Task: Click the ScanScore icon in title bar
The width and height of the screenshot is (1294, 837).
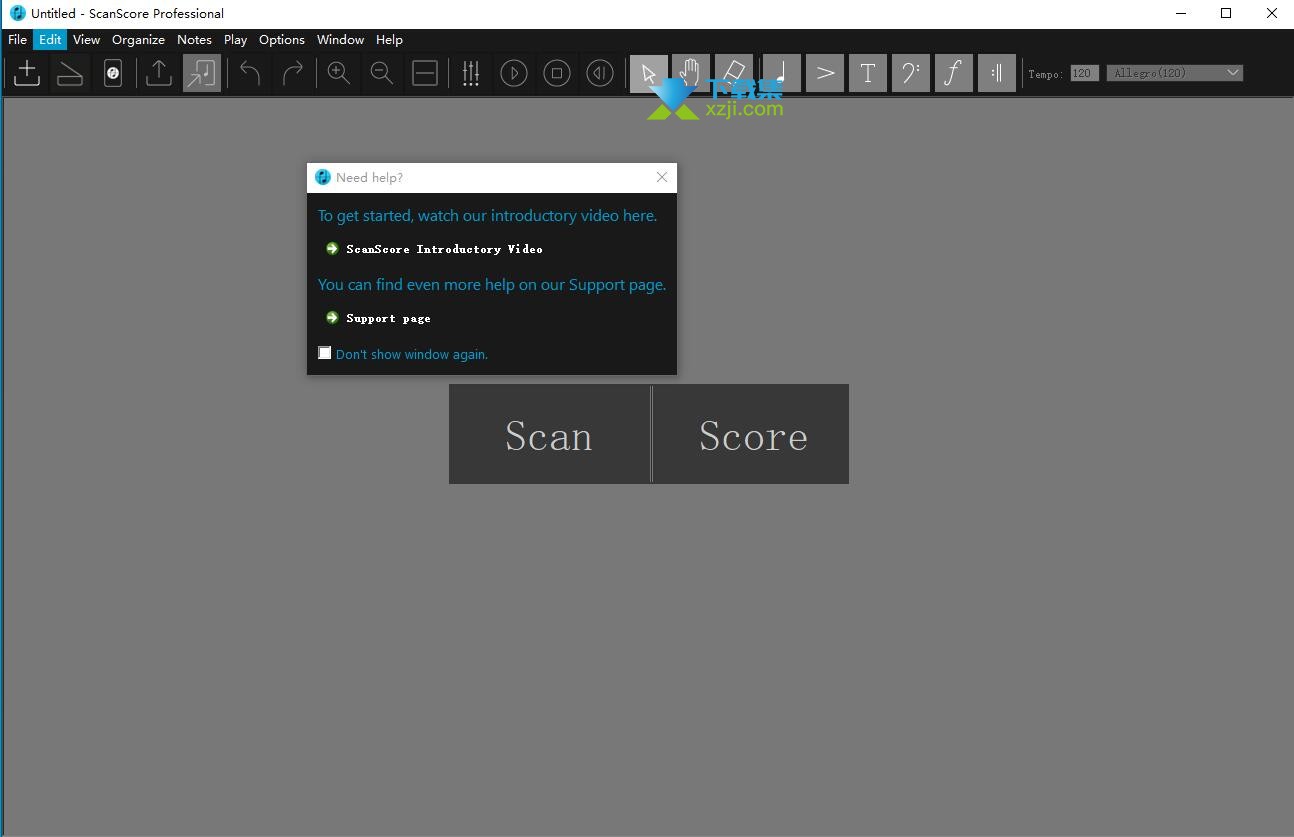Action: click(17, 13)
